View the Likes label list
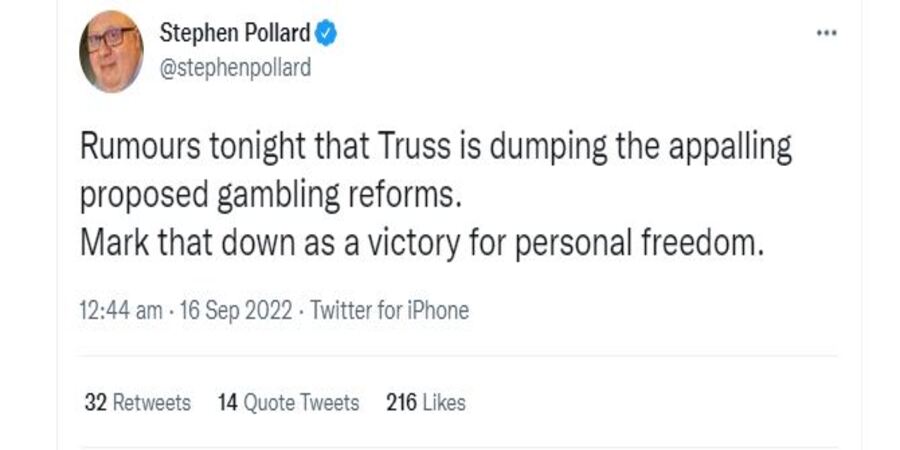The width and height of the screenshot is (900, 450). coord(444,403)
